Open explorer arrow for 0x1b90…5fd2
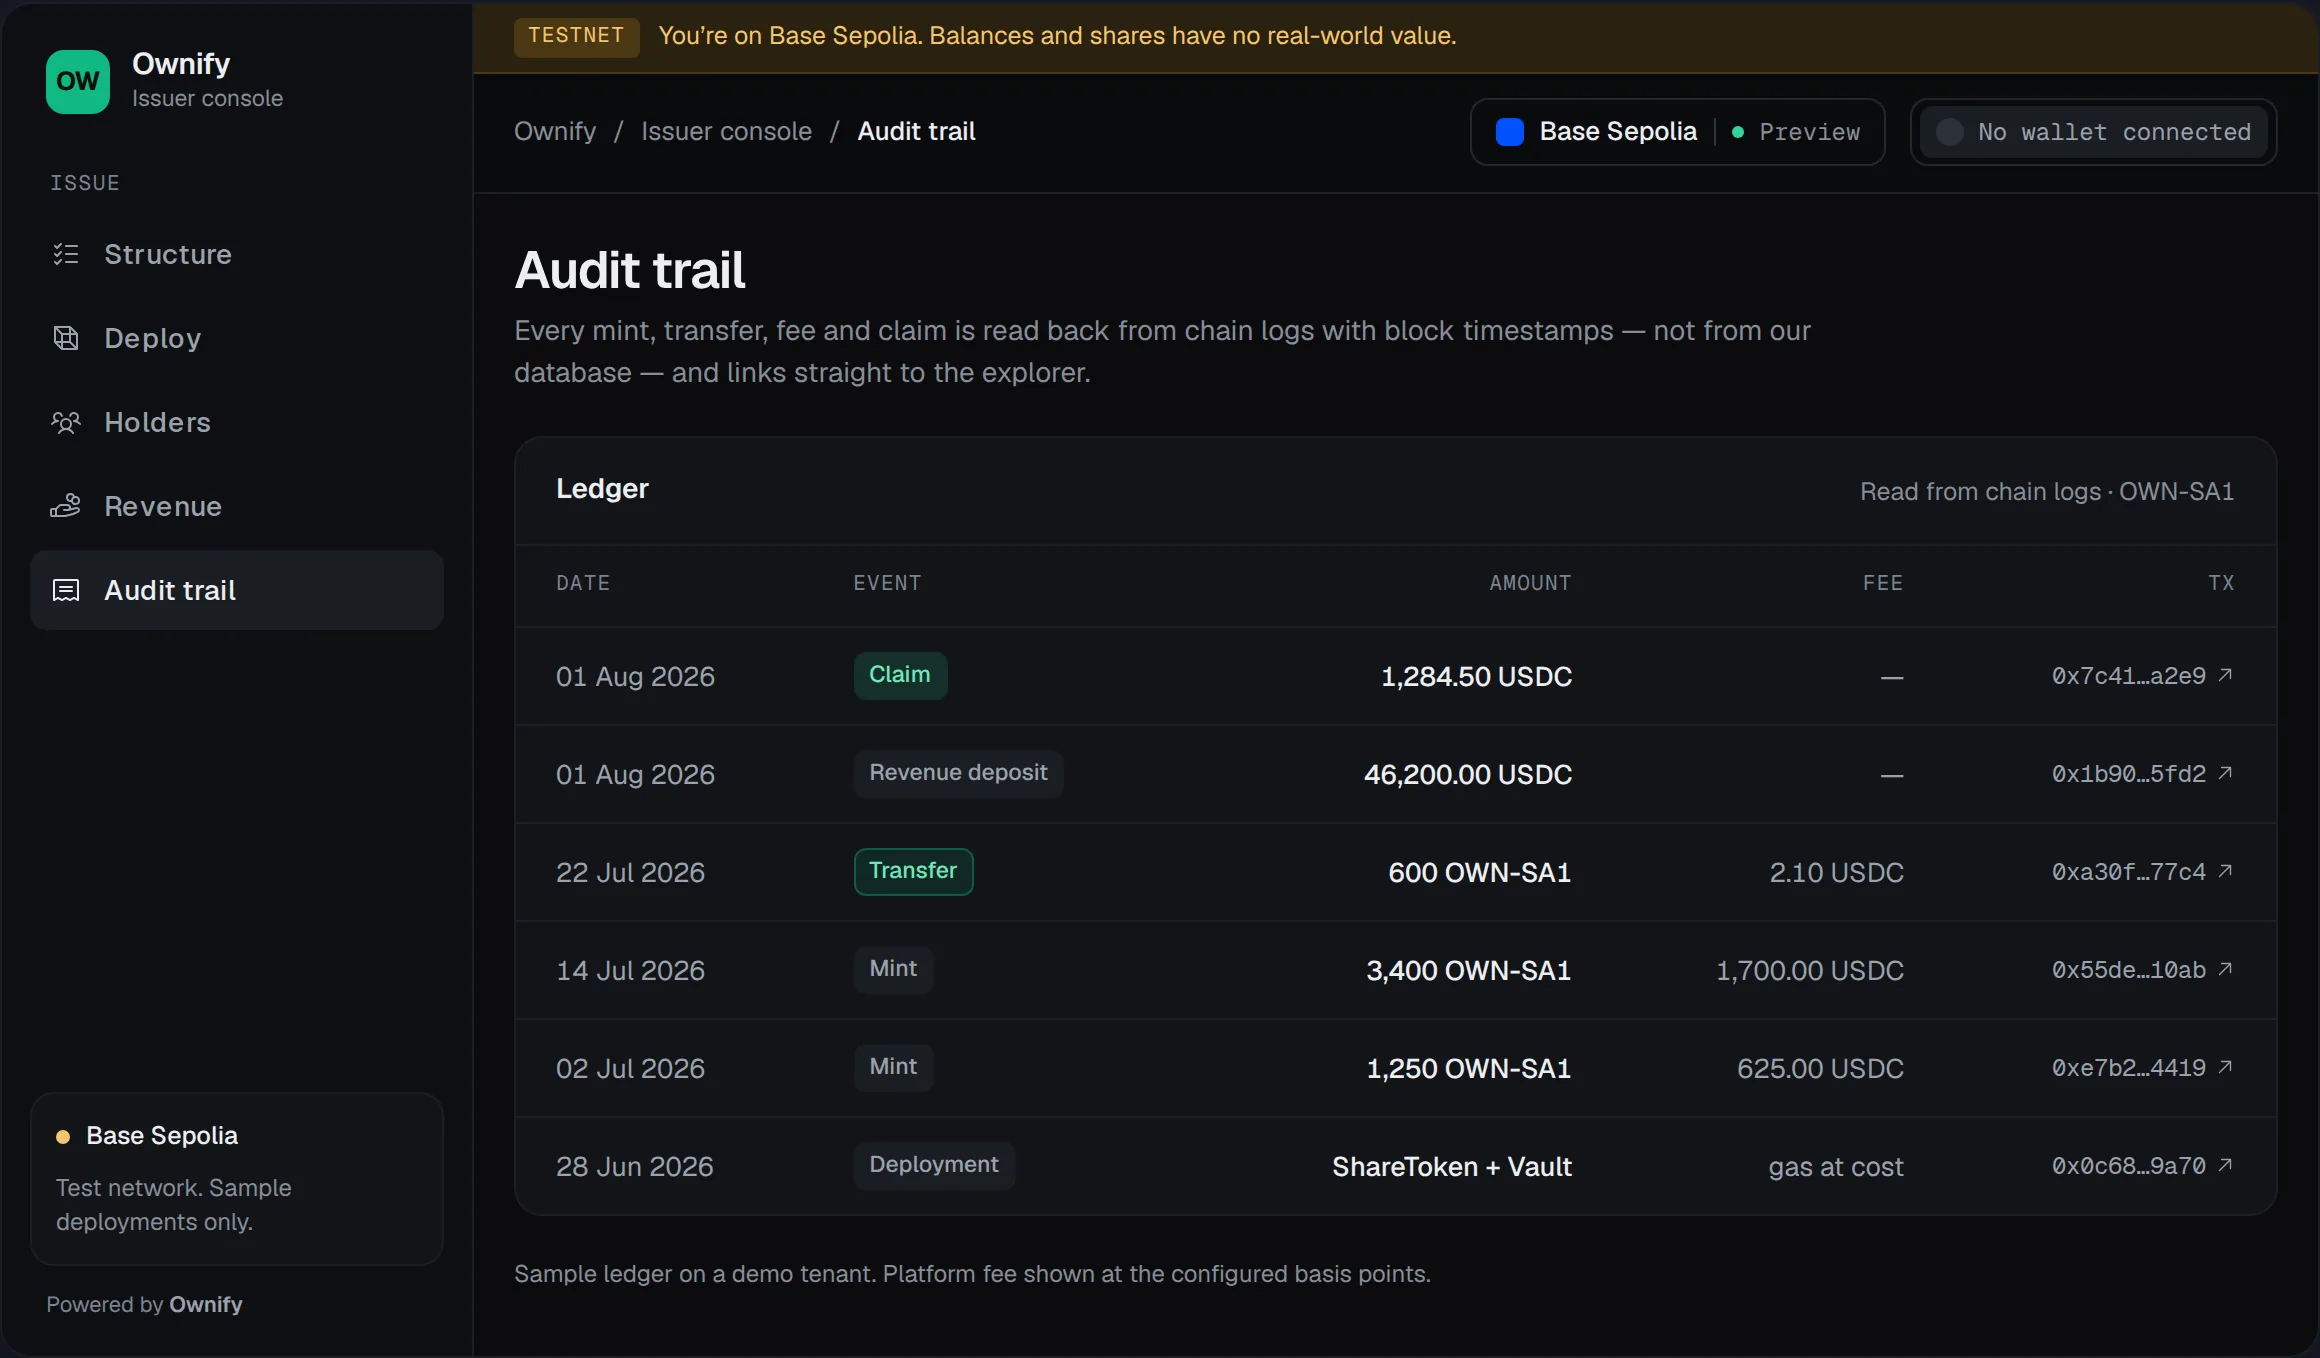 tap(2225, 773)
